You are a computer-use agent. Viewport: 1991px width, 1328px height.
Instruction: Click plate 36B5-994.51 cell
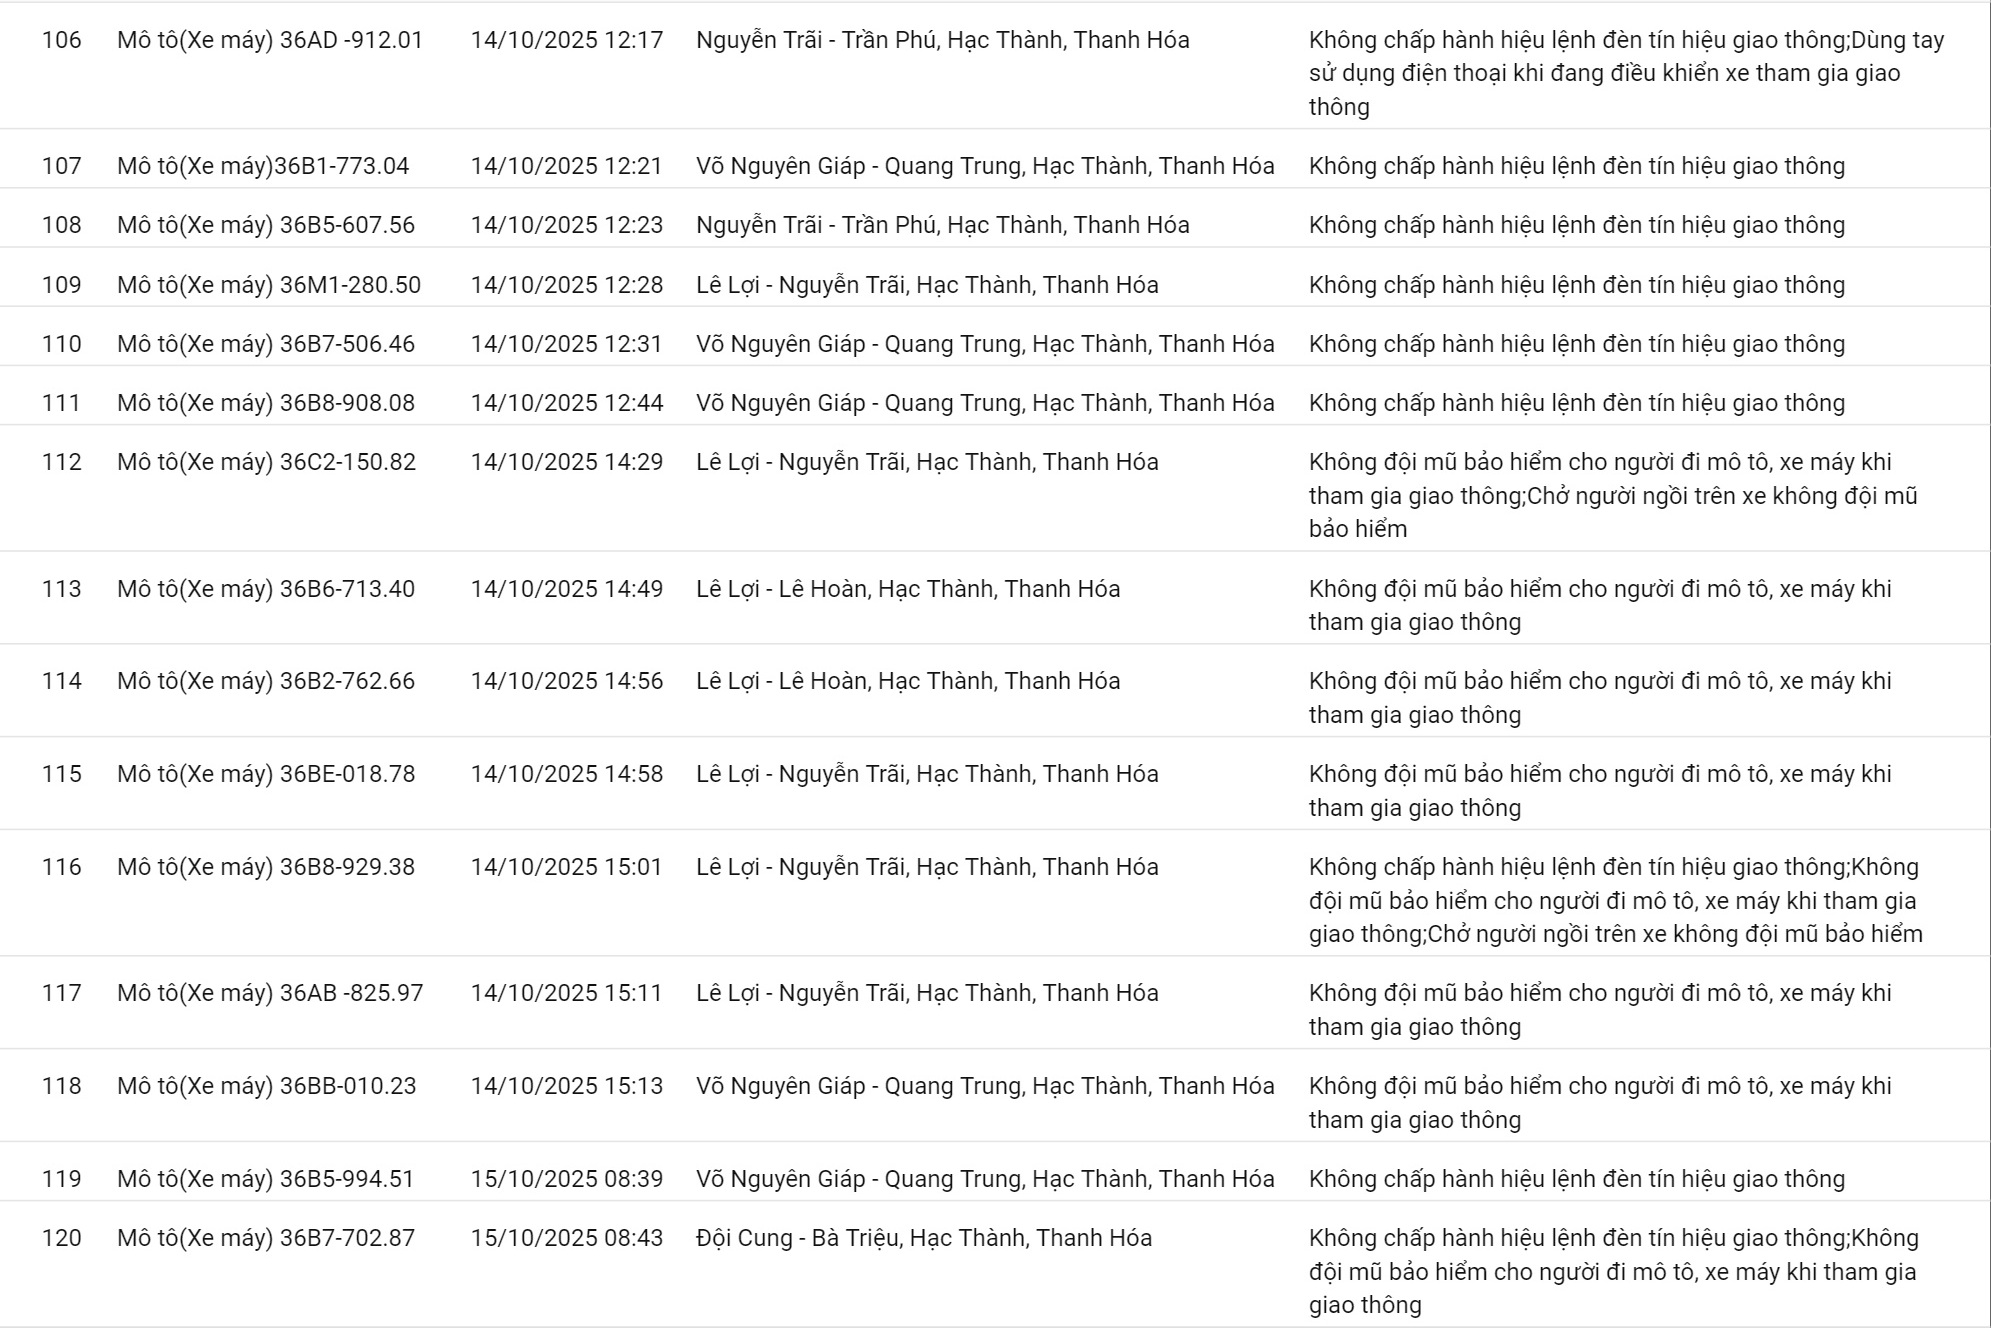tap(266, 1179)
